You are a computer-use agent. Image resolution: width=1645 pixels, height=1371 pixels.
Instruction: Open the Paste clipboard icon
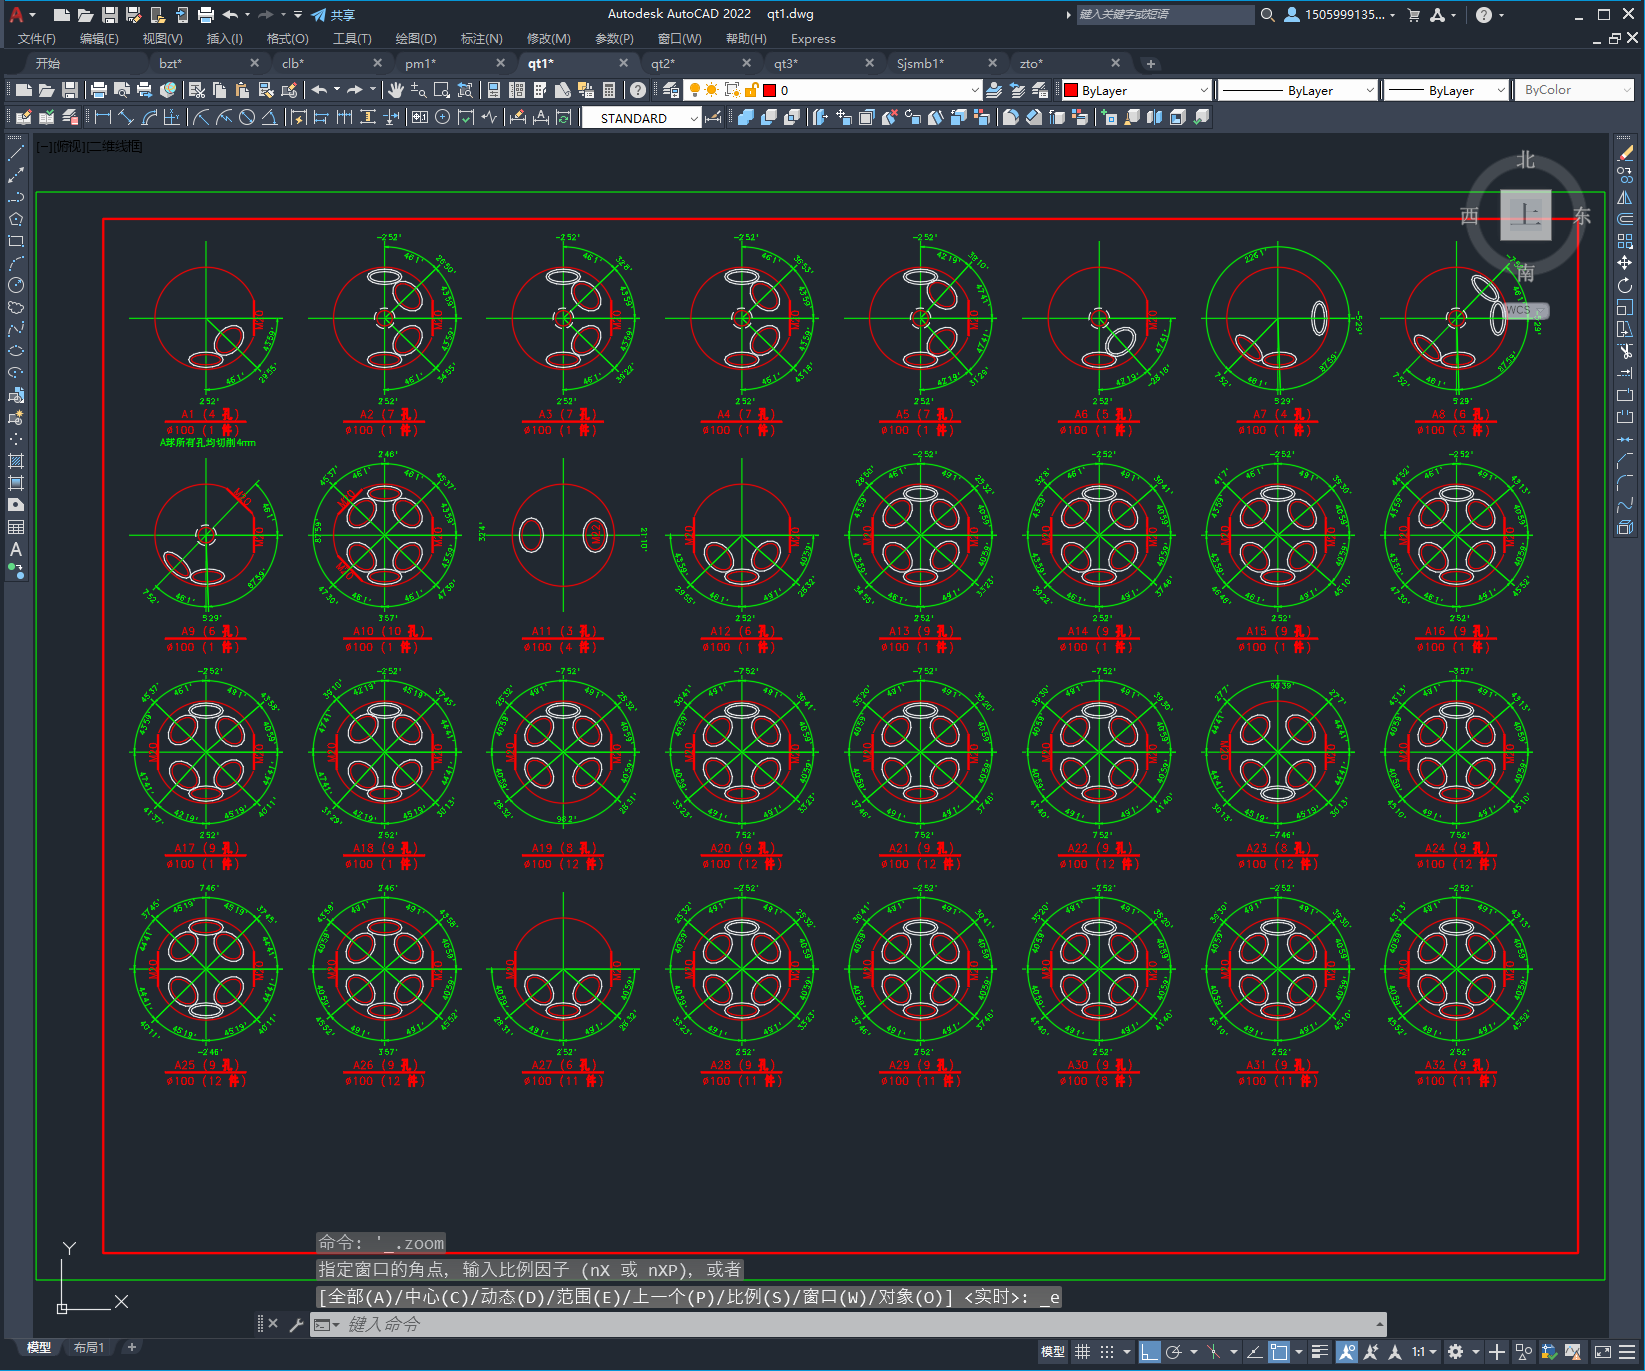coord(243,90)
